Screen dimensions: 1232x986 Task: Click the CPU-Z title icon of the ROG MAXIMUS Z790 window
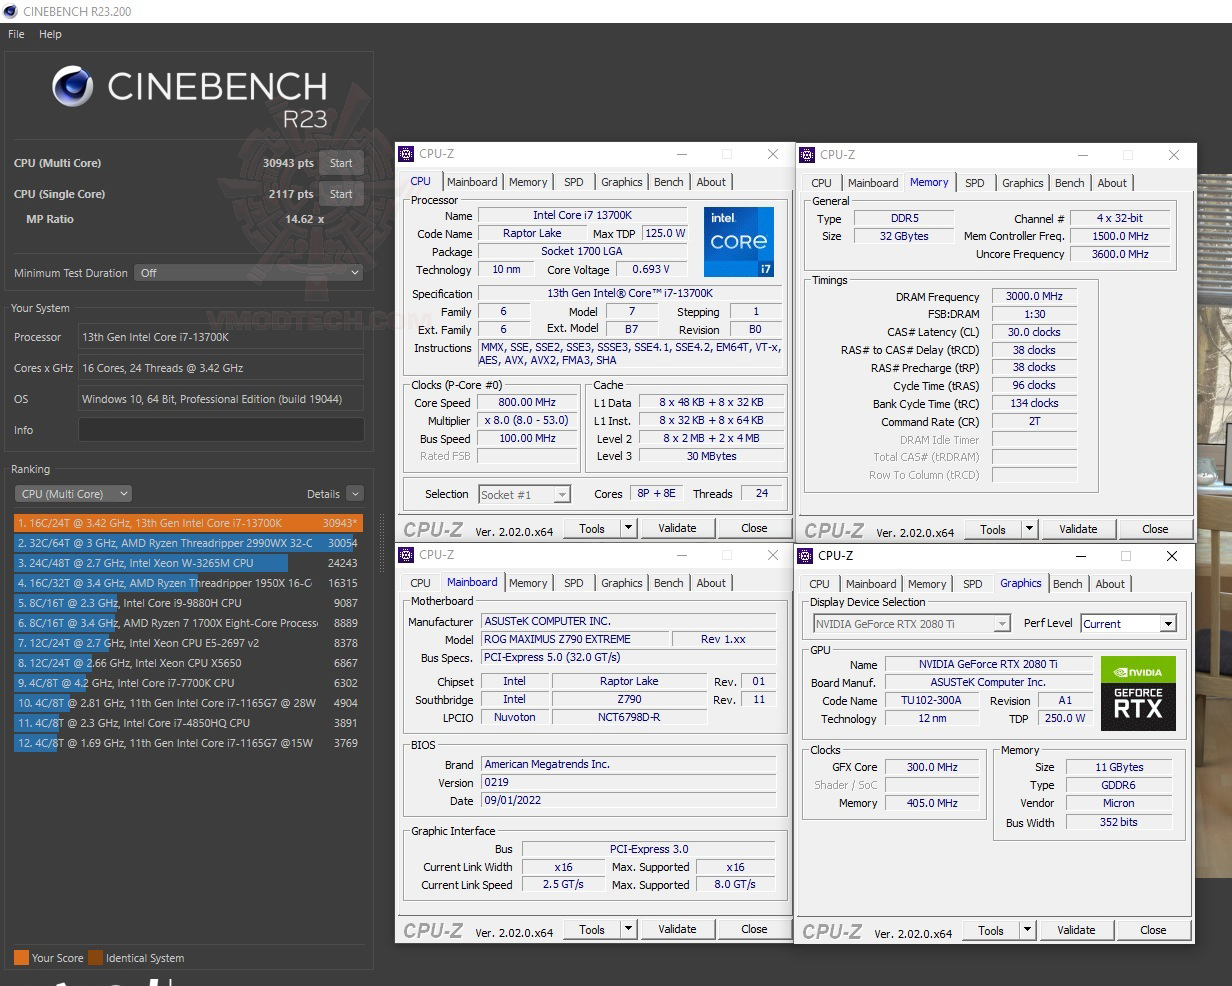(406, 555)
